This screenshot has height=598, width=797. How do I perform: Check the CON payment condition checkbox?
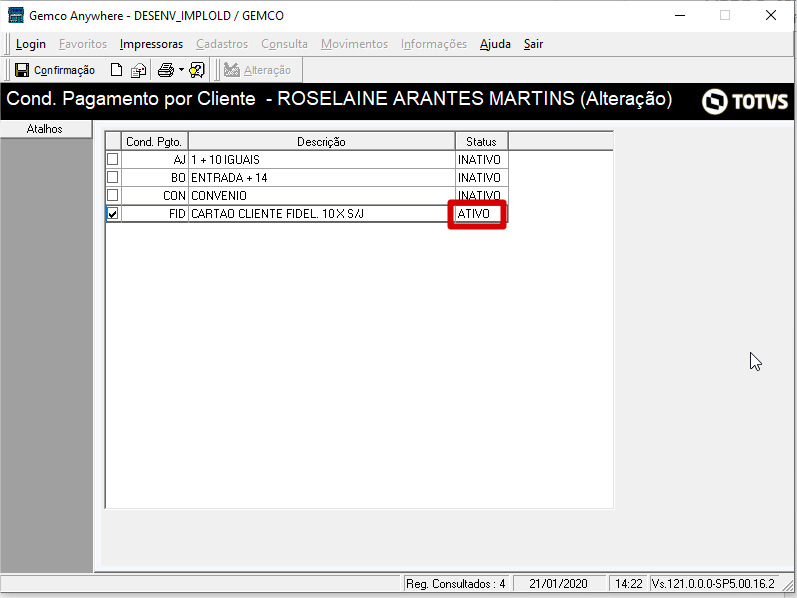coord(113,195)
